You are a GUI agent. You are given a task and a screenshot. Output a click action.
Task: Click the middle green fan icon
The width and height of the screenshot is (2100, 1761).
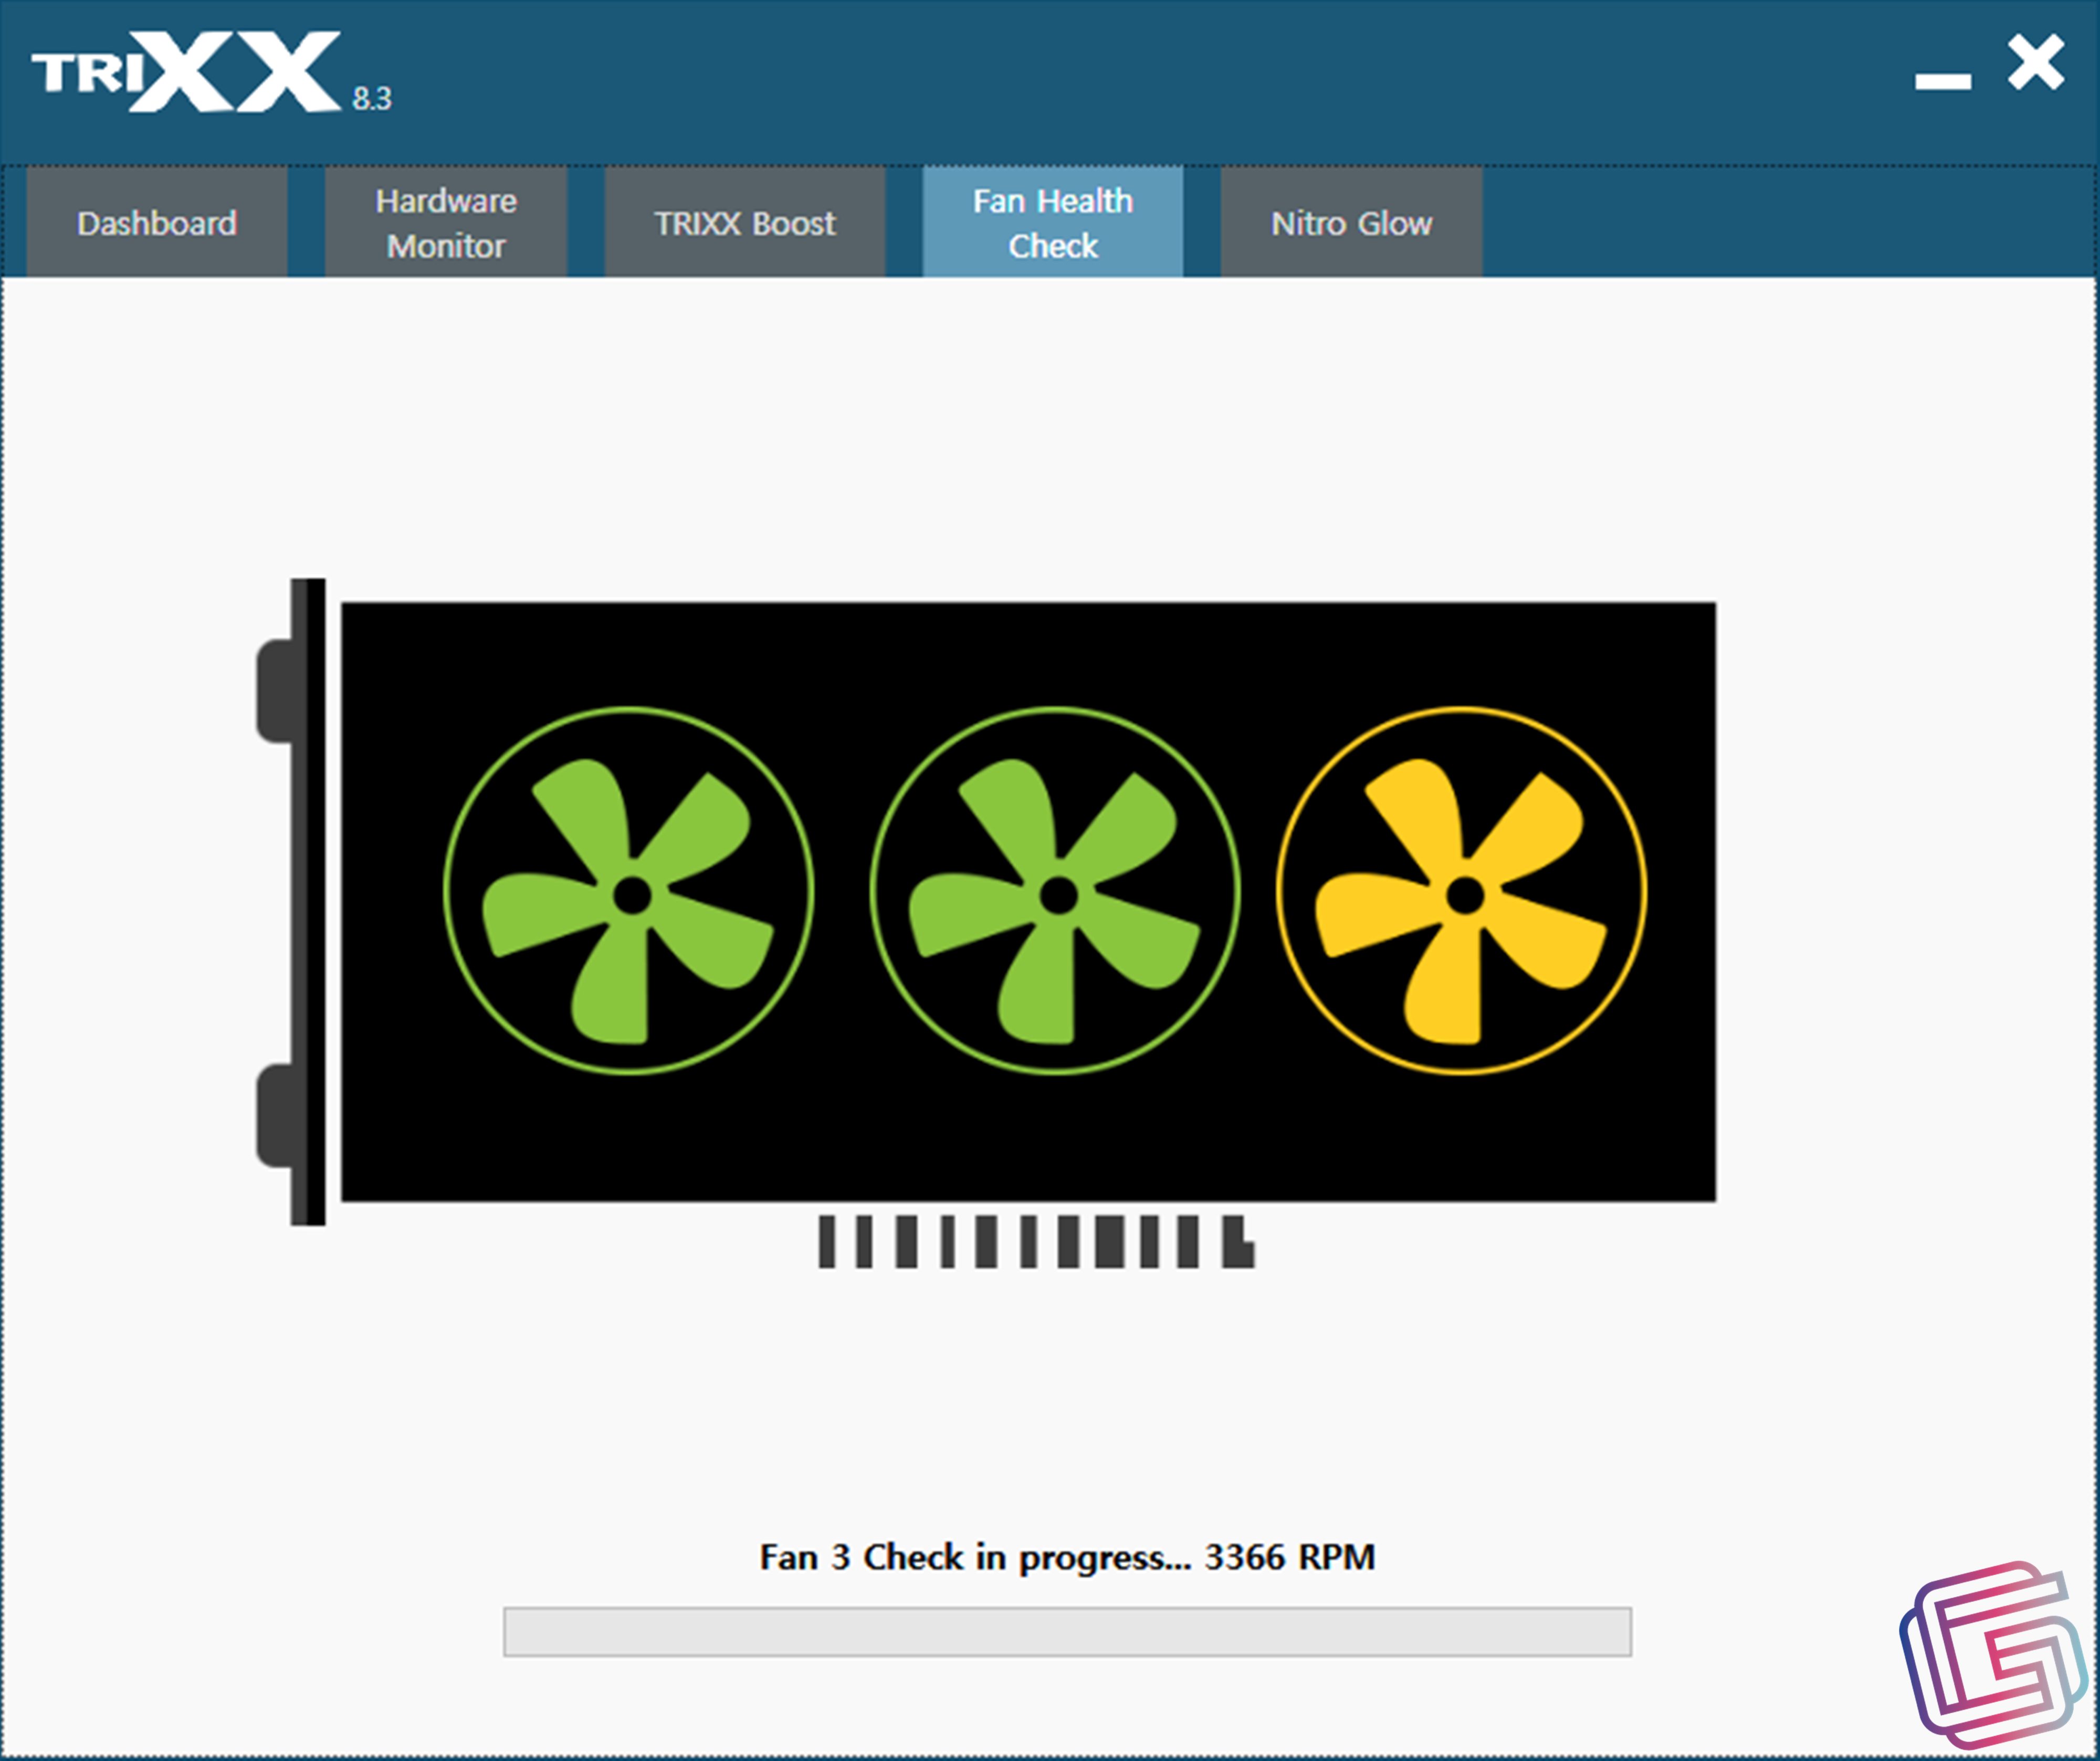tap(1055, 891)
